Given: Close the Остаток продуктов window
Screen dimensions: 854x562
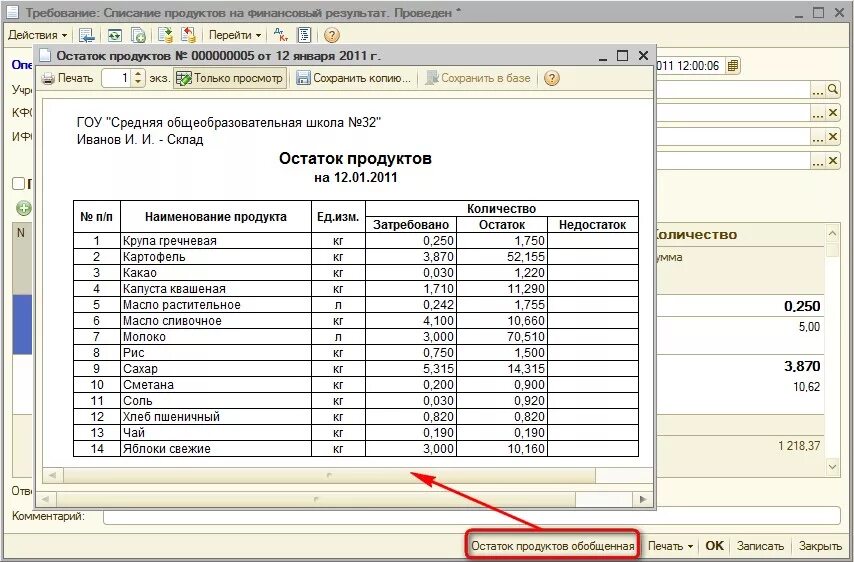Looking at the screenshot, I should (643, 56).
